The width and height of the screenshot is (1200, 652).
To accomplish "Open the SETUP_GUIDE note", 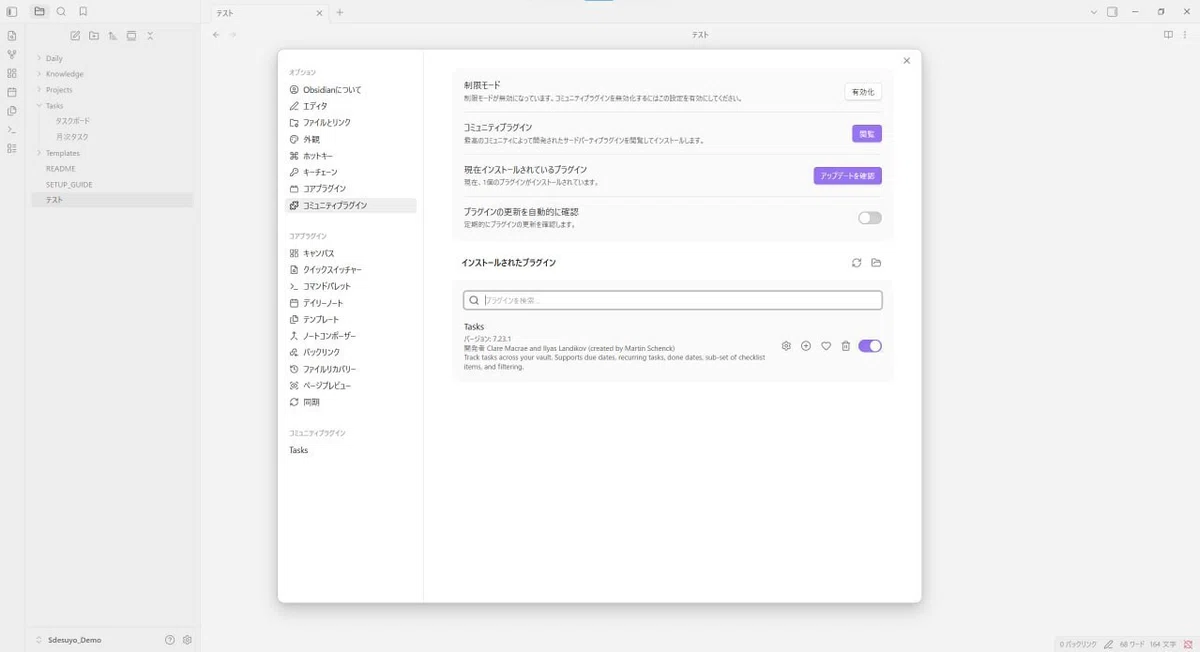I will tap(69, 185).
